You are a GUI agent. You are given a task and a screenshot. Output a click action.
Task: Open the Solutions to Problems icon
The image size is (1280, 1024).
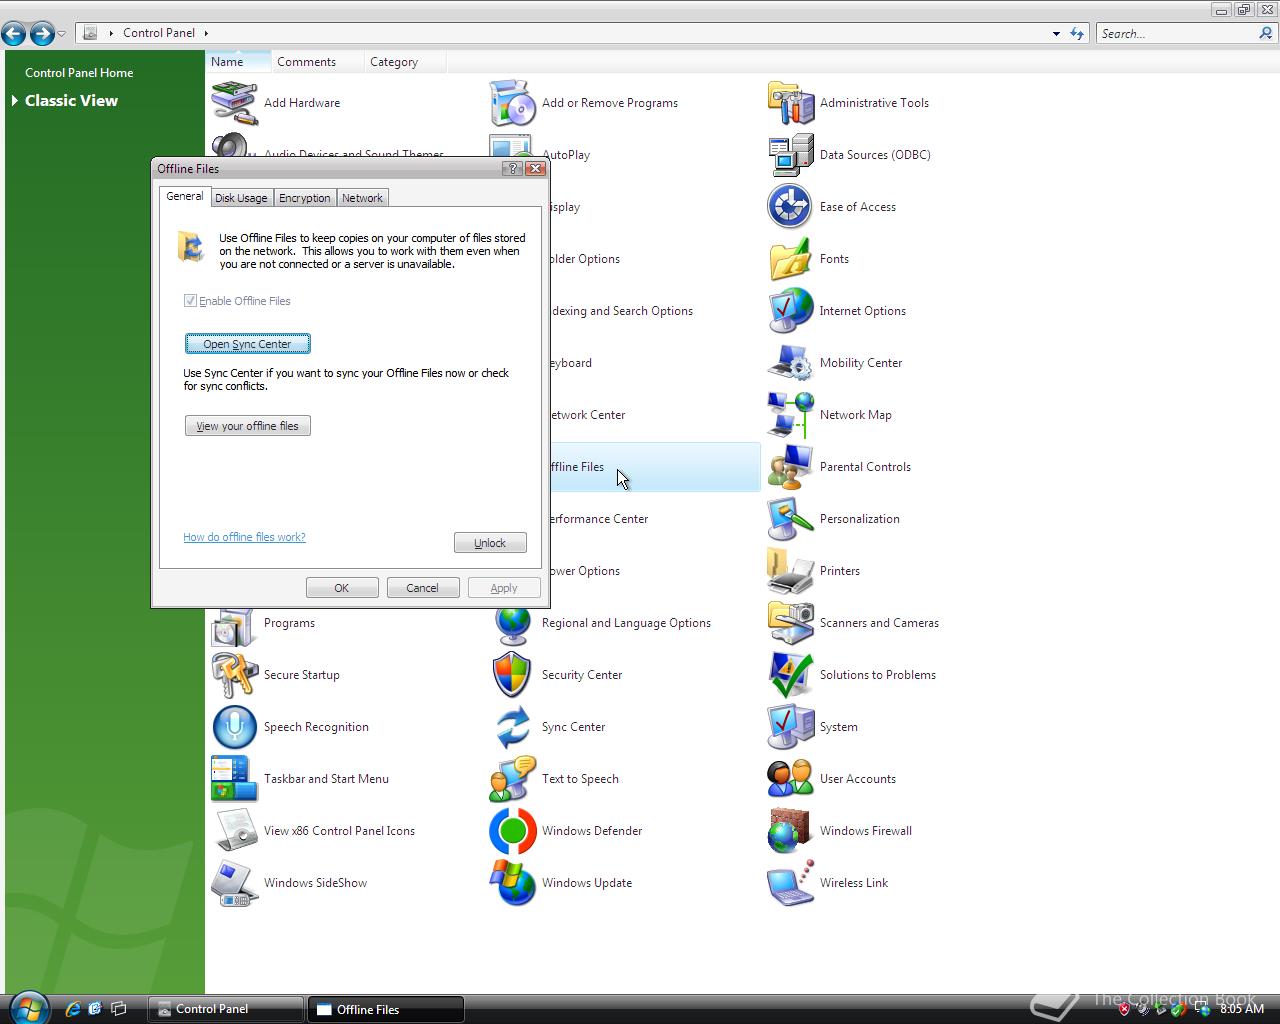pyautogui.click(x=790, y=675)
